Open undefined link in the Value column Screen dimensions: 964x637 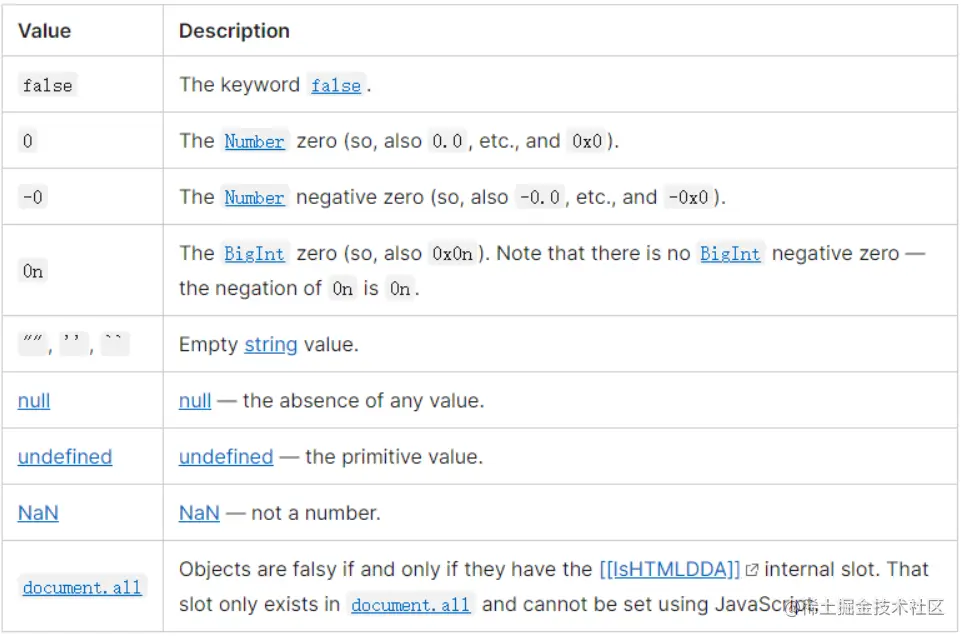pos(65,457)
